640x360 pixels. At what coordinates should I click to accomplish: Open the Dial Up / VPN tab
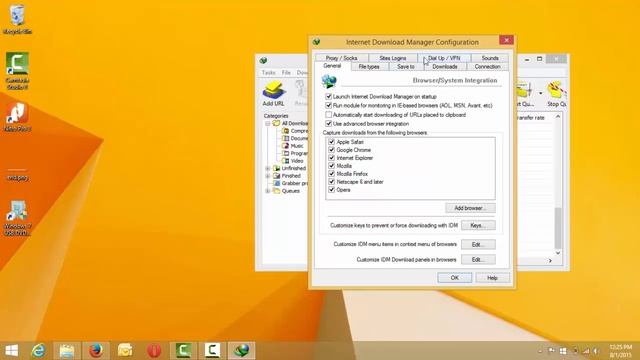[444, 58]
